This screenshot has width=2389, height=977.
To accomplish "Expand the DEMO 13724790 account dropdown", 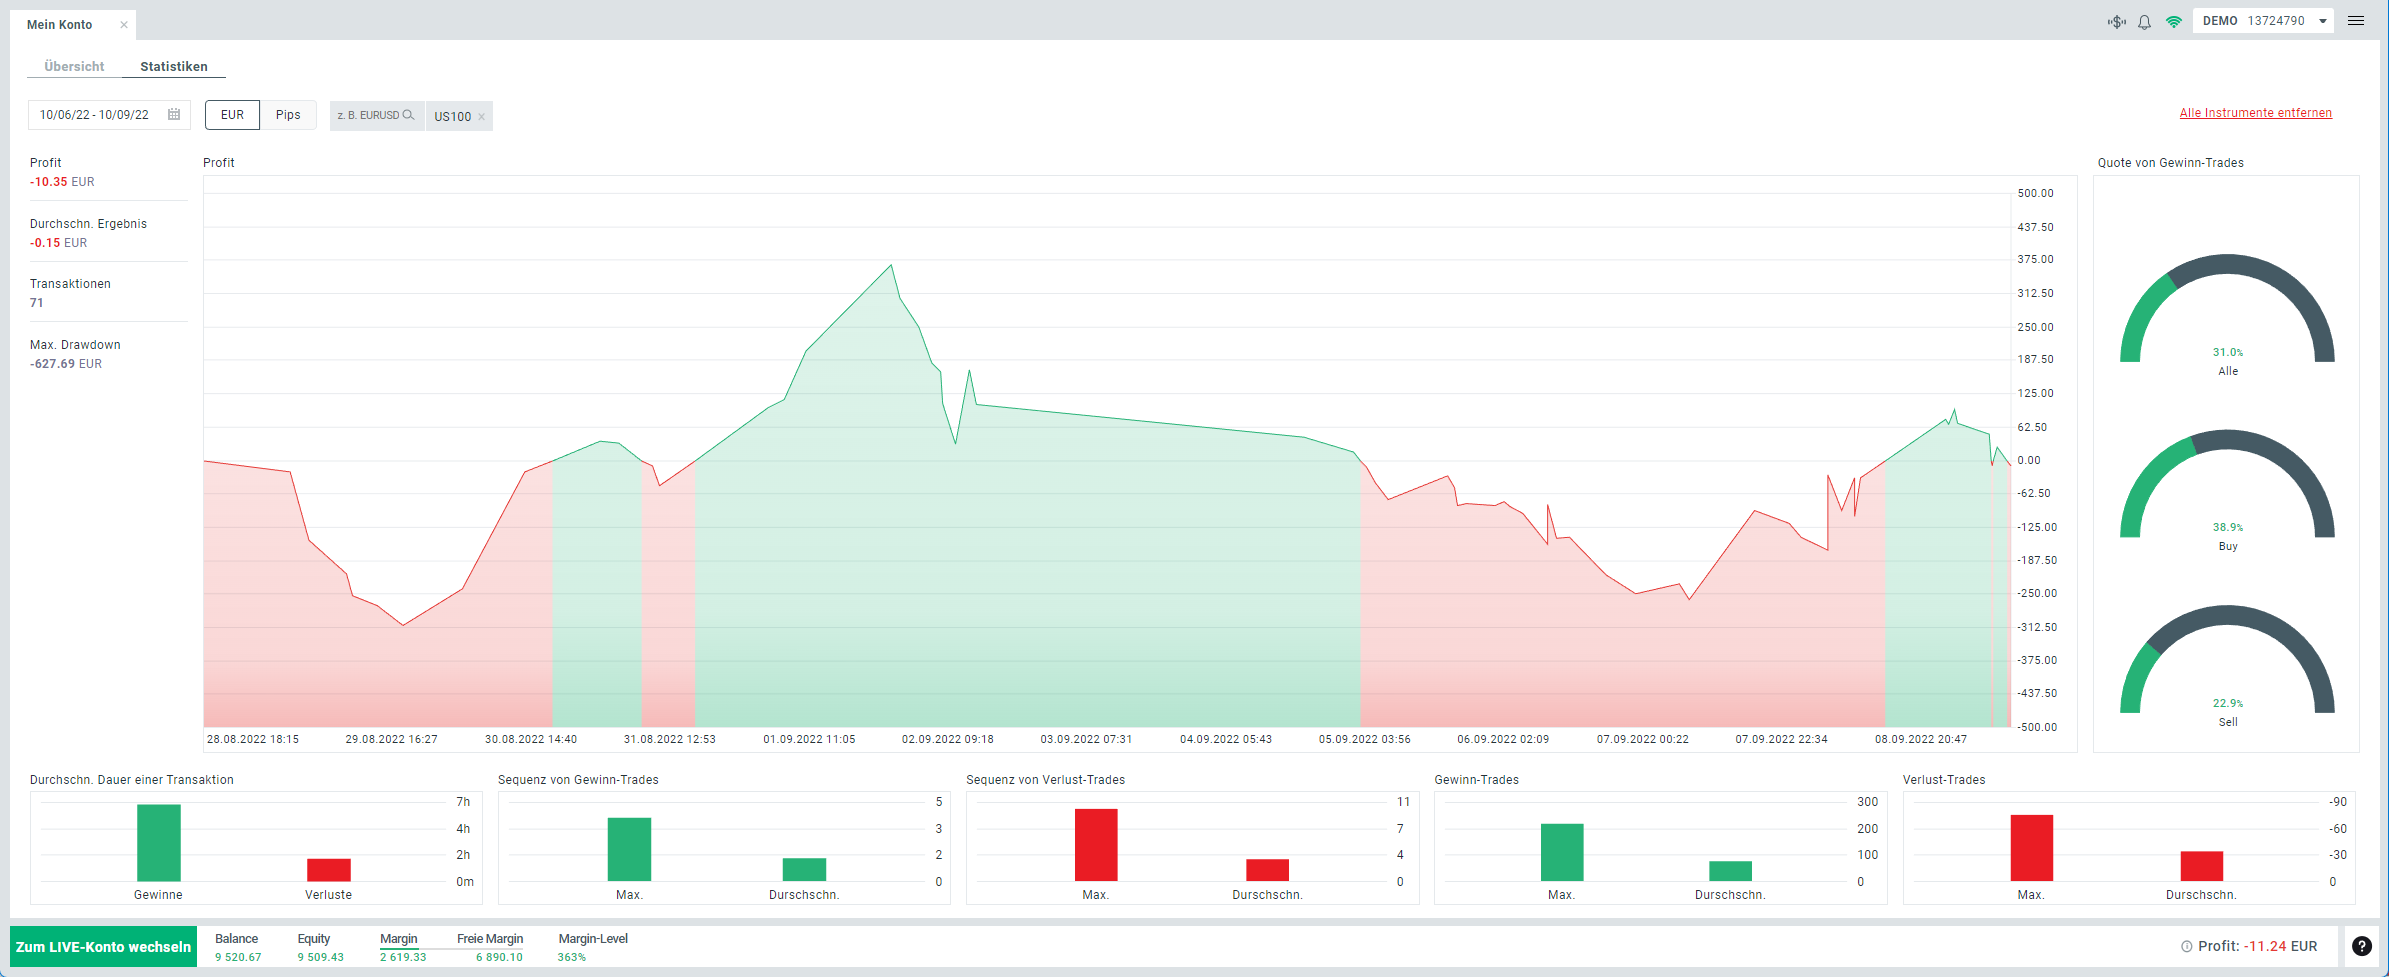I will pyautogui.click(x=2263, y=21).
